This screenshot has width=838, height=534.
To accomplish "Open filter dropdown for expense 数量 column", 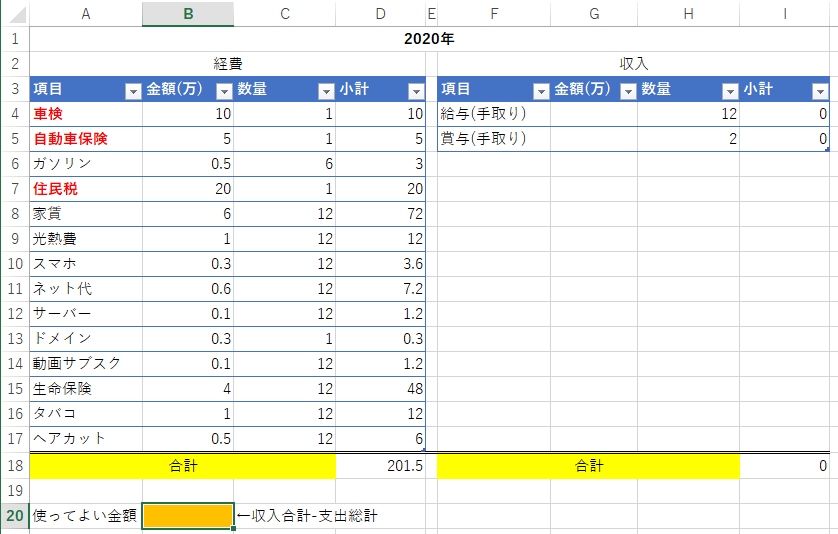I will coord(326,92).
